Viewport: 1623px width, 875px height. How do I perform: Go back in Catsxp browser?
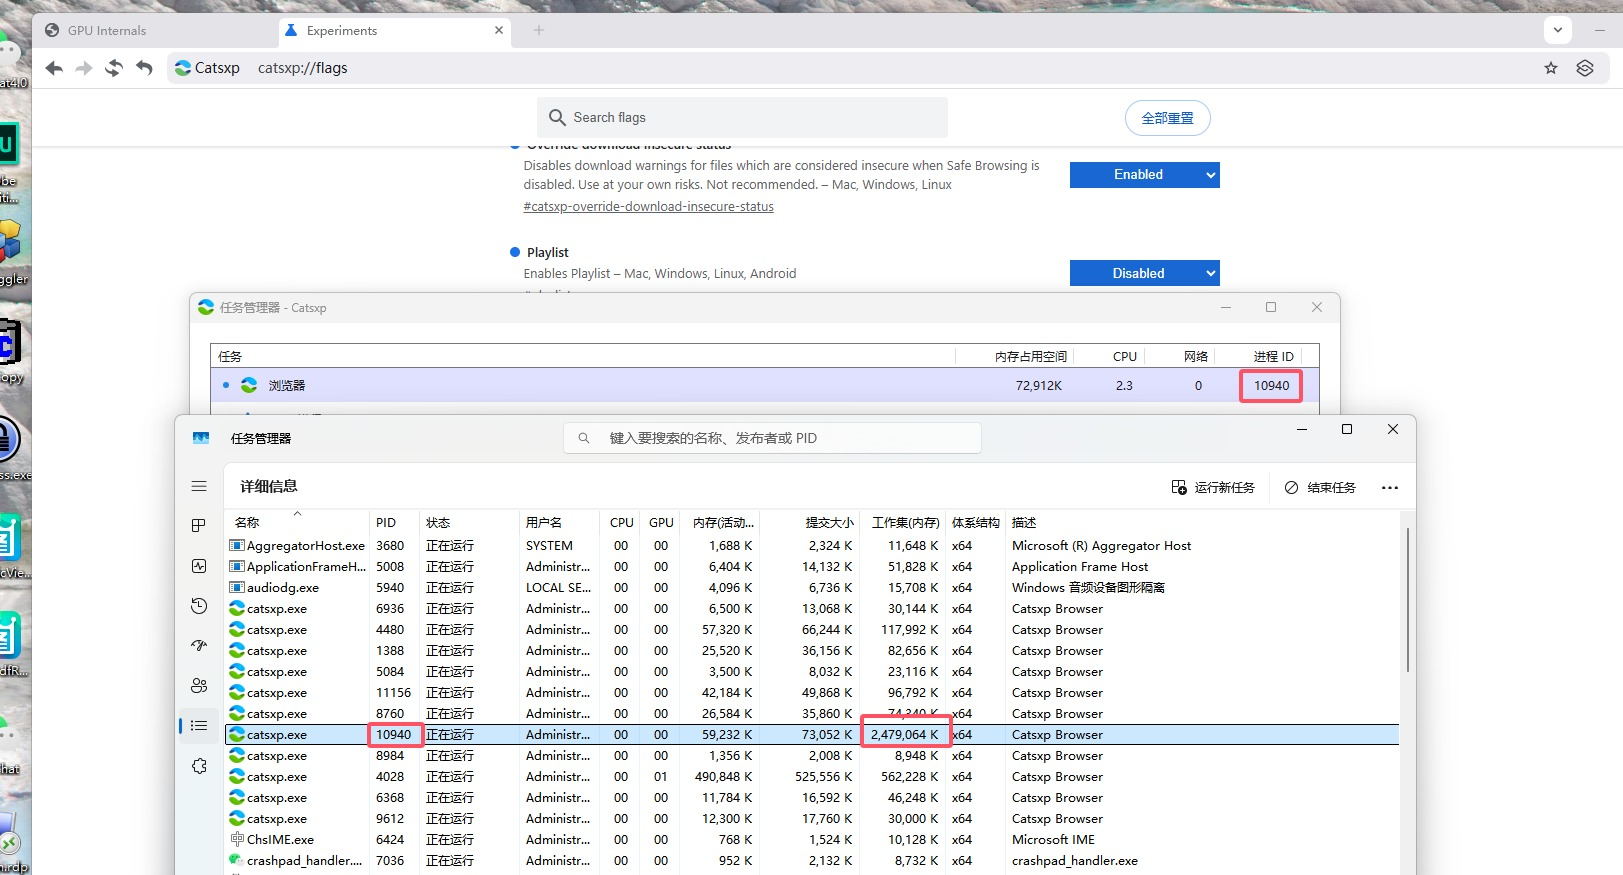(54, 68)
